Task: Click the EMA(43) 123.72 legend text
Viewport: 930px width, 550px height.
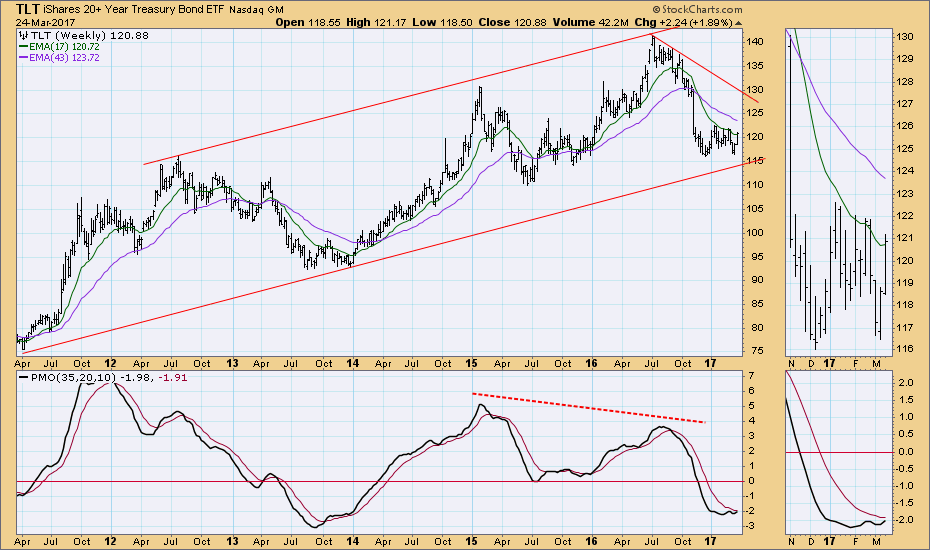Action: [64, 58]
